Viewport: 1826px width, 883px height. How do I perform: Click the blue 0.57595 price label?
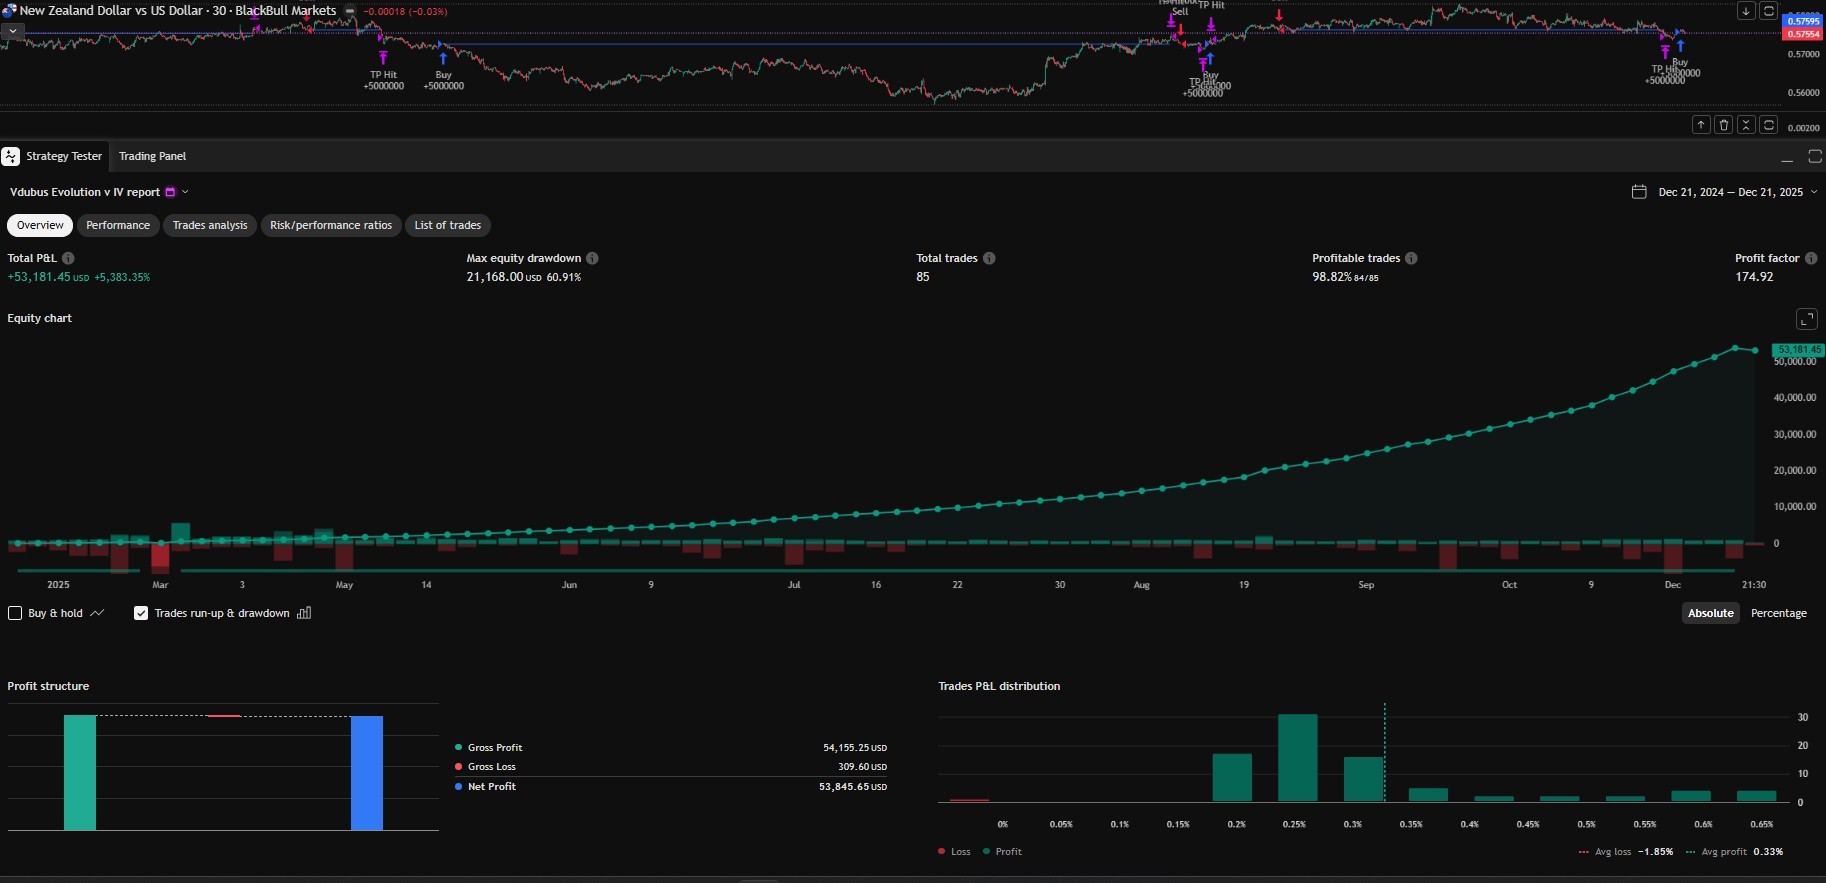[1803, 21]
